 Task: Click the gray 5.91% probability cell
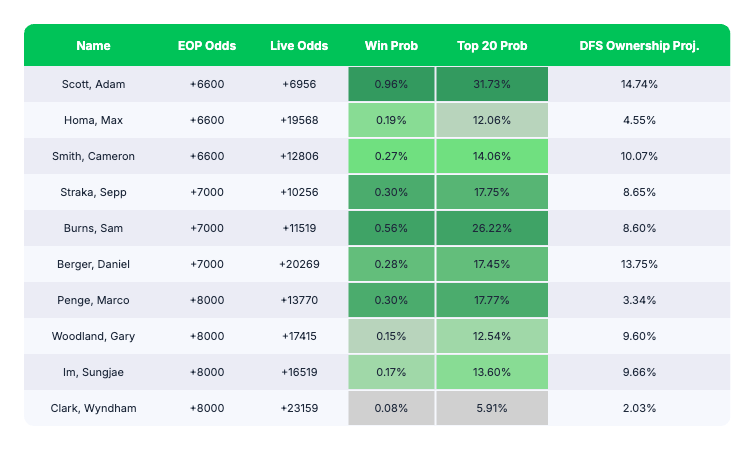[x=491, y=408]
